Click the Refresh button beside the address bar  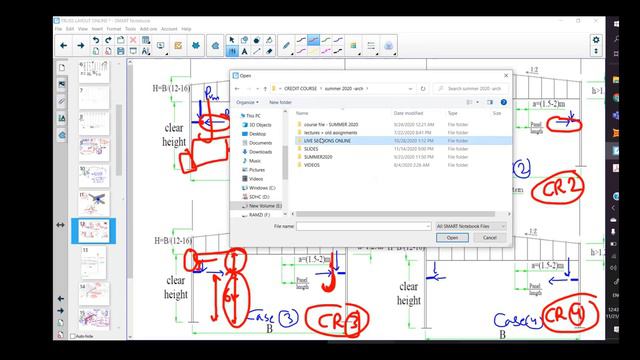coord(423,89)
